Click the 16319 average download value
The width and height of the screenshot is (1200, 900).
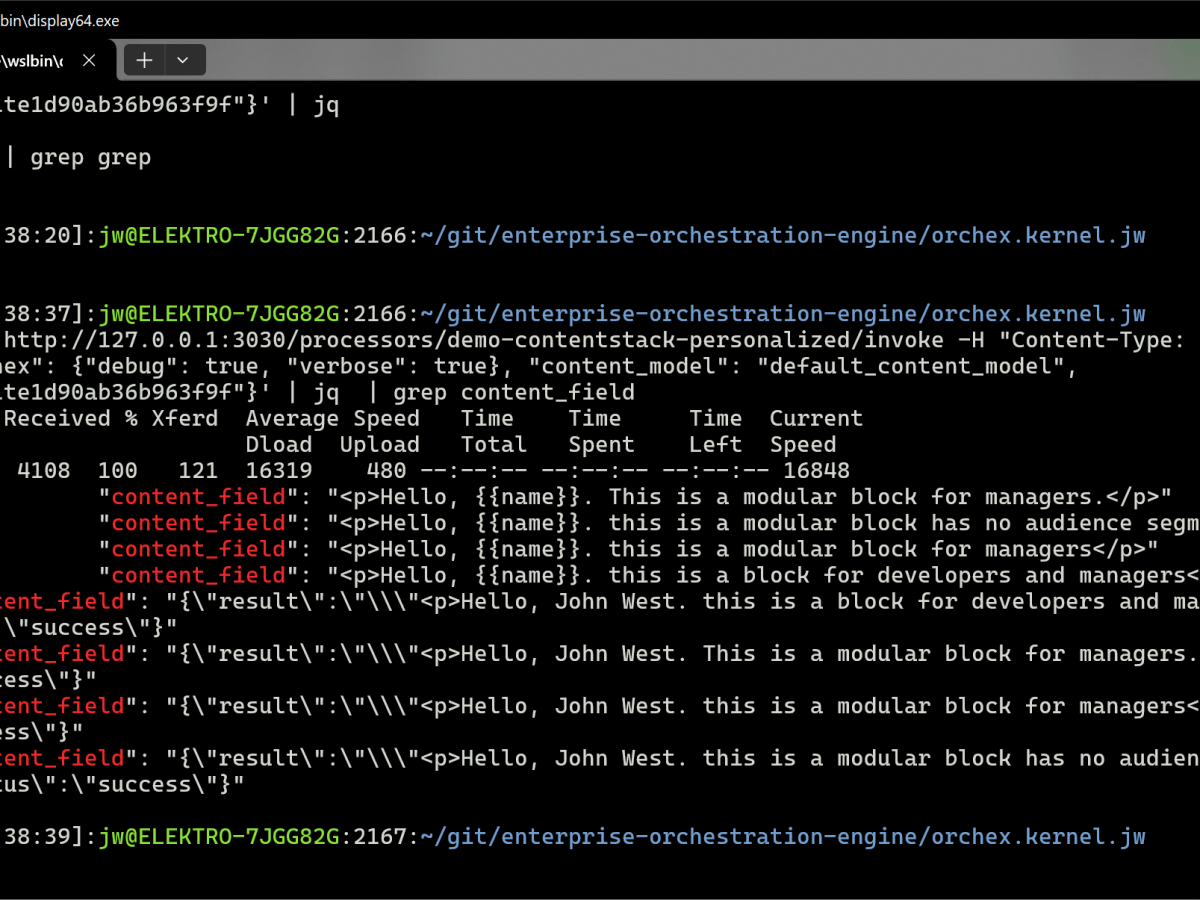(x=278, y=470)
